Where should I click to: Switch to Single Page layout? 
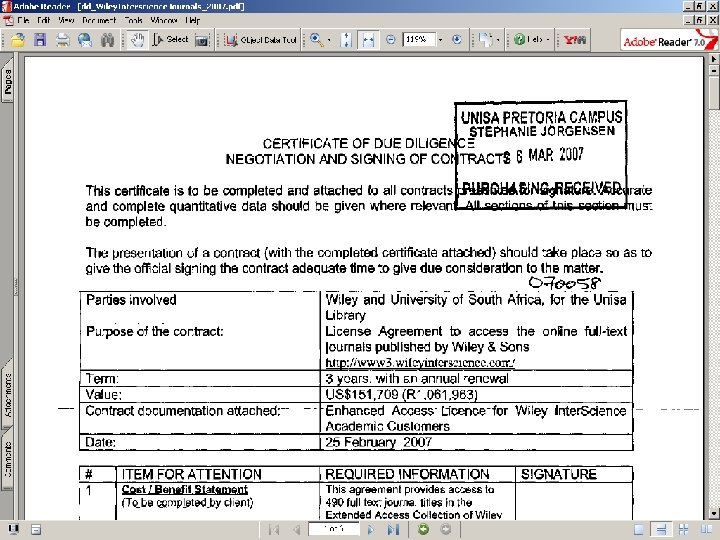(639, 529)
